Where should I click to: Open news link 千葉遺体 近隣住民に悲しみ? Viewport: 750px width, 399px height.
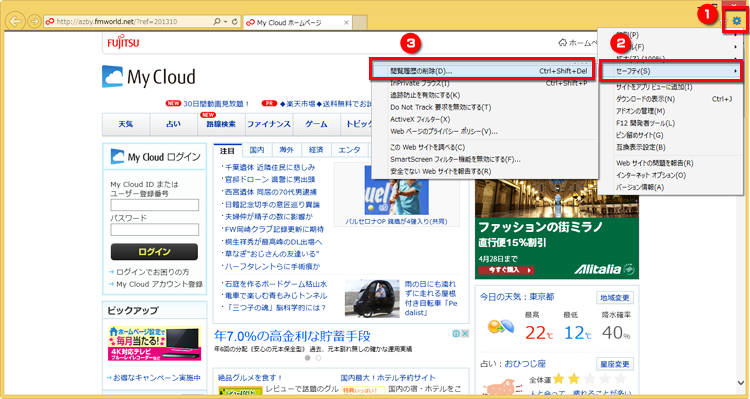click(x=270, y=167)
